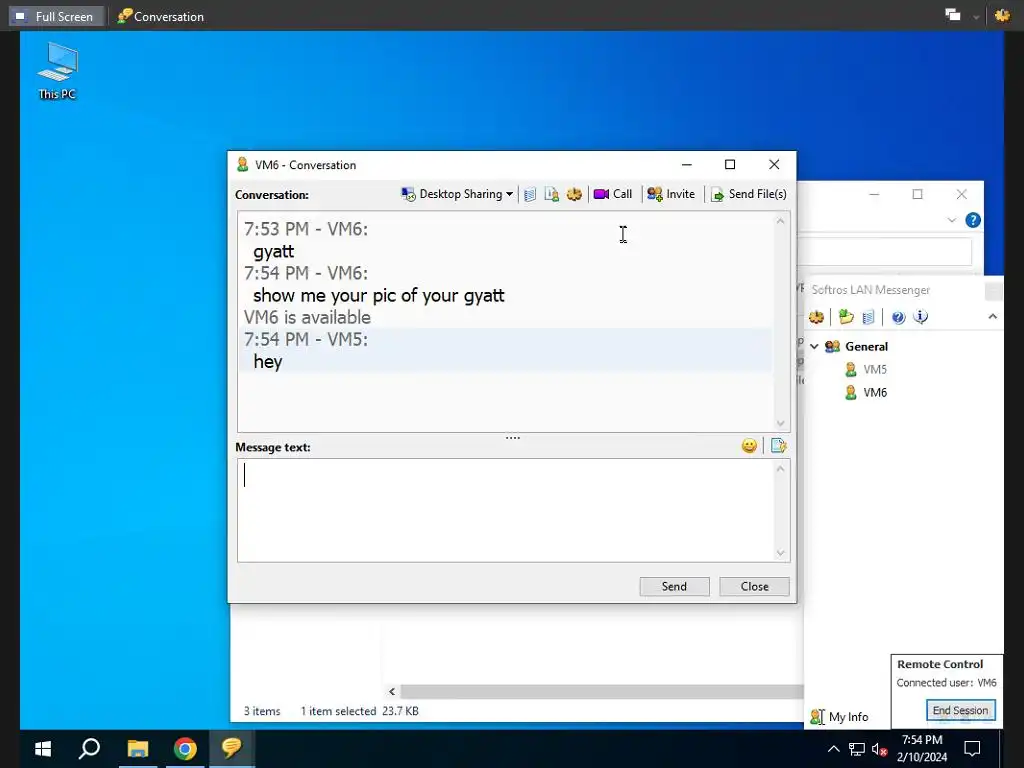Open the notification center icon
This screenshot has height=768, width=1024.
coord(972,748)
